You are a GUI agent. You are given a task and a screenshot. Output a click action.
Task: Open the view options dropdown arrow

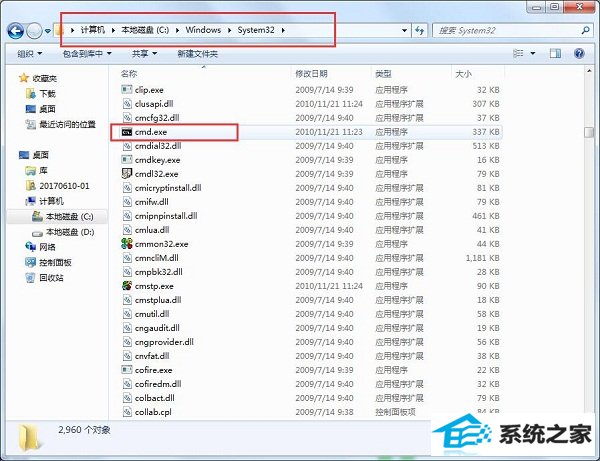[533, 54]
